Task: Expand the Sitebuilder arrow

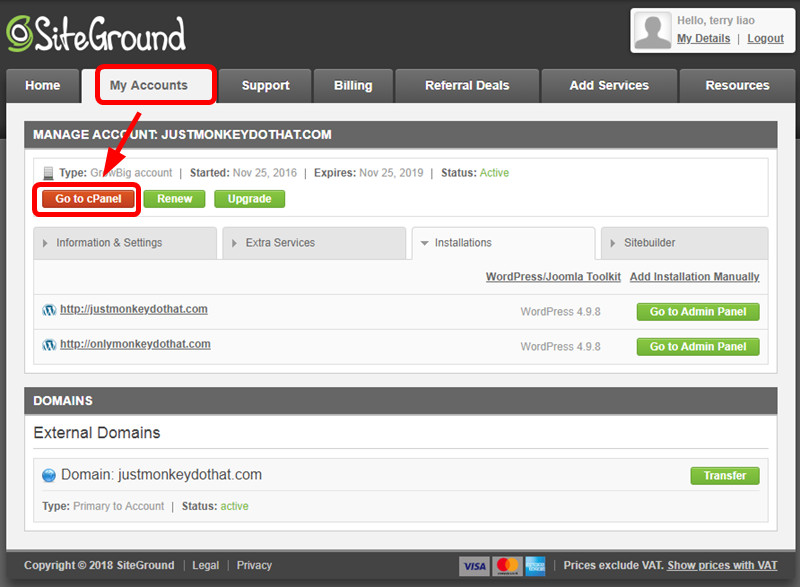Action: tap(613, 243)
